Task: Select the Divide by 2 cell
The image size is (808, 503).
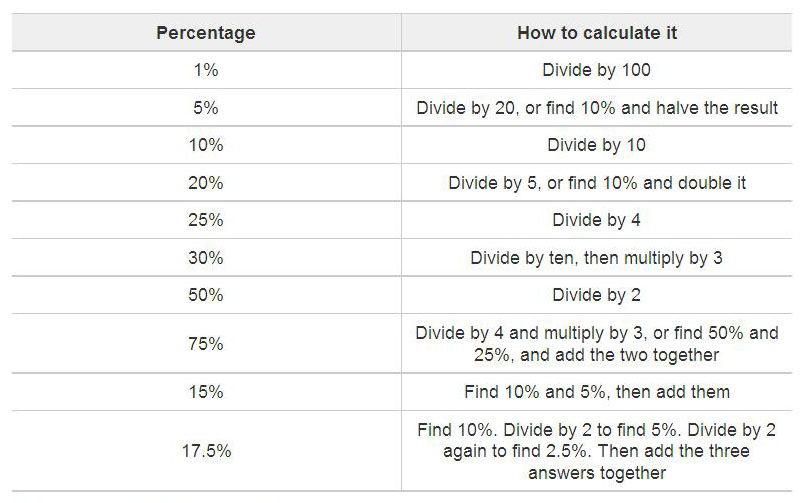Action: pos(596,295)
